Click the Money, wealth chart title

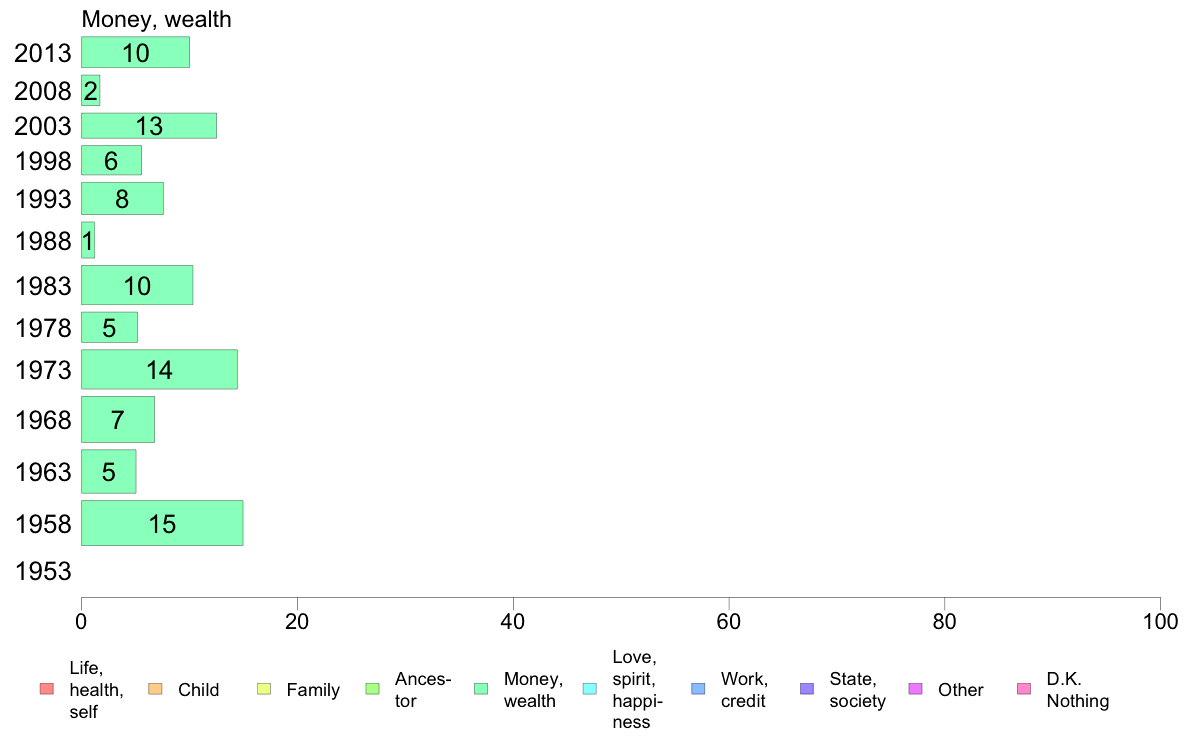(x=156, y=19)
